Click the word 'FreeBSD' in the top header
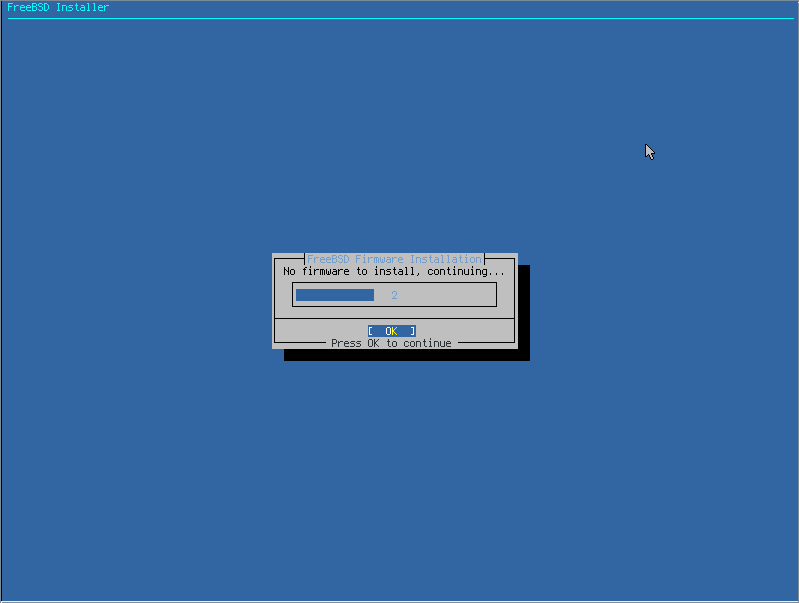The image size is (799, 603). tap(28, 7)
